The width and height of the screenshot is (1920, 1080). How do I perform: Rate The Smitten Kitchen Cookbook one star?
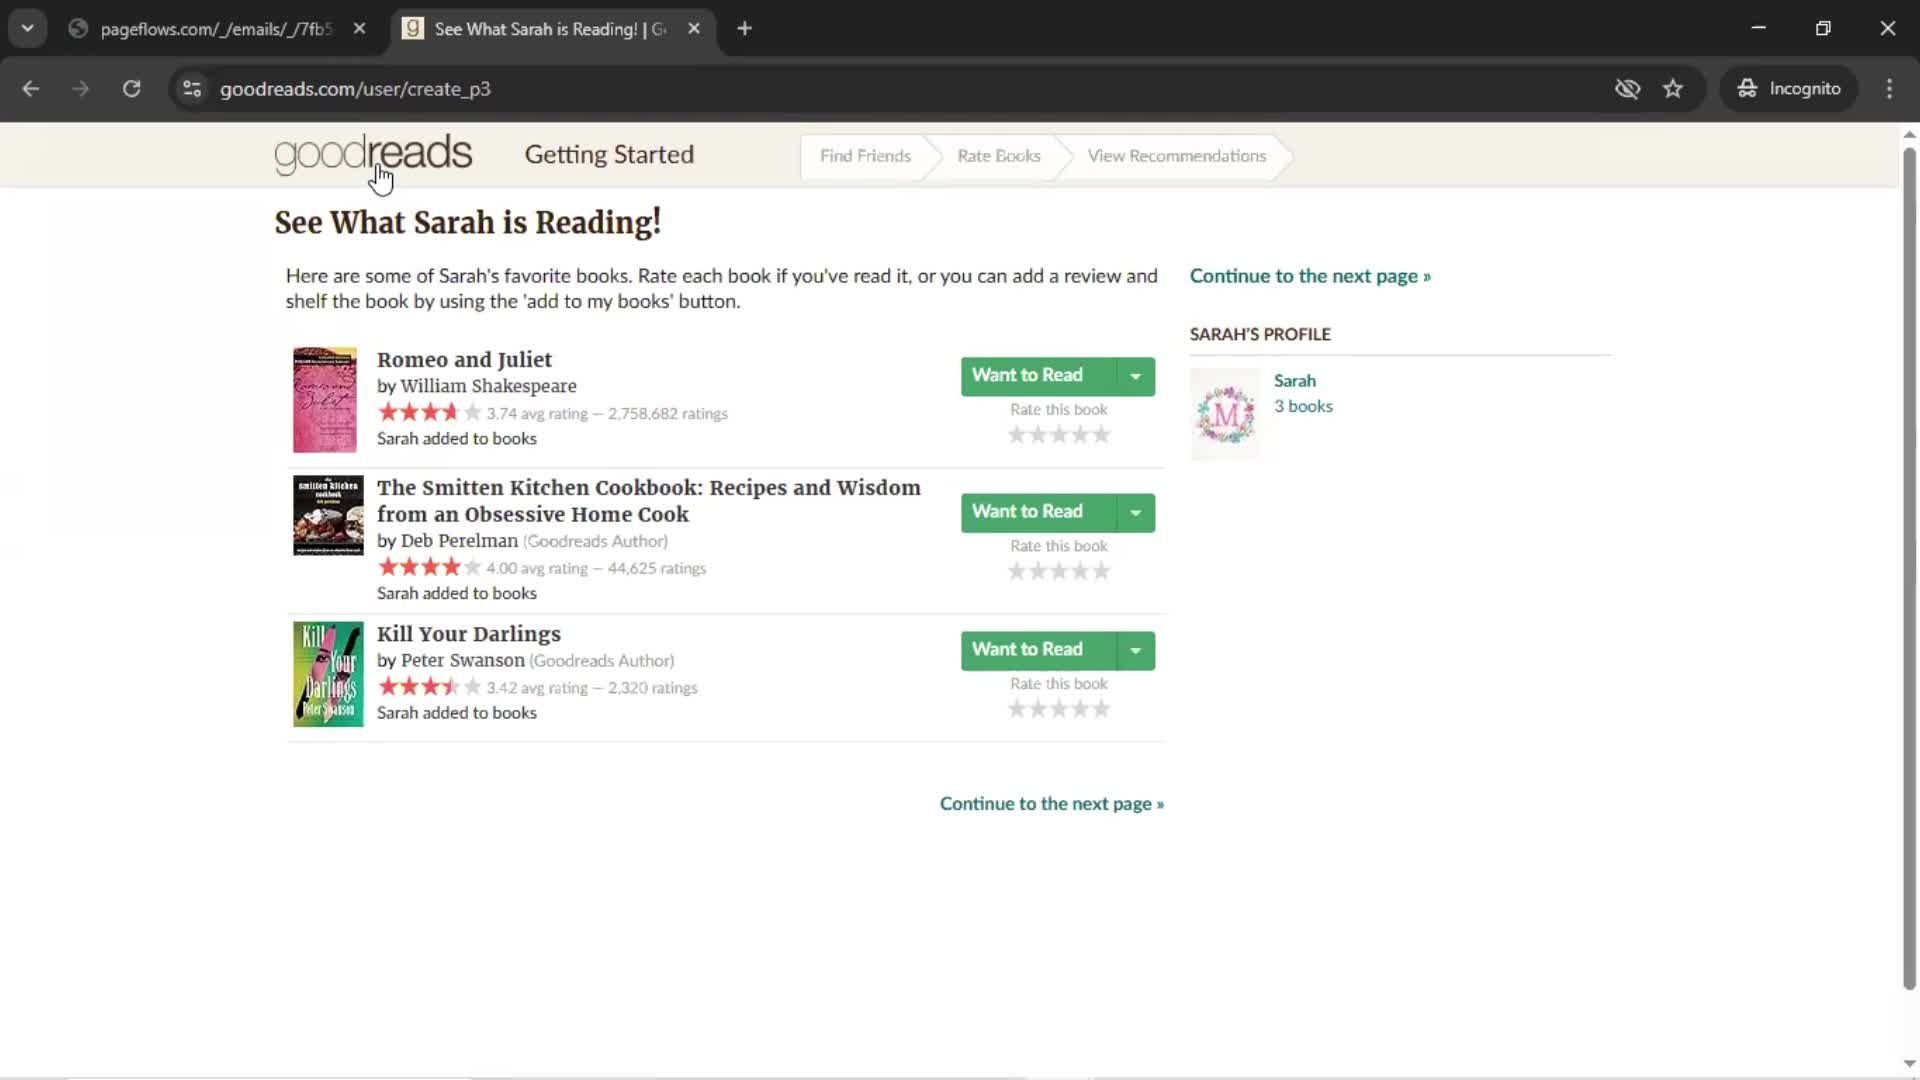click(1017, 571)
